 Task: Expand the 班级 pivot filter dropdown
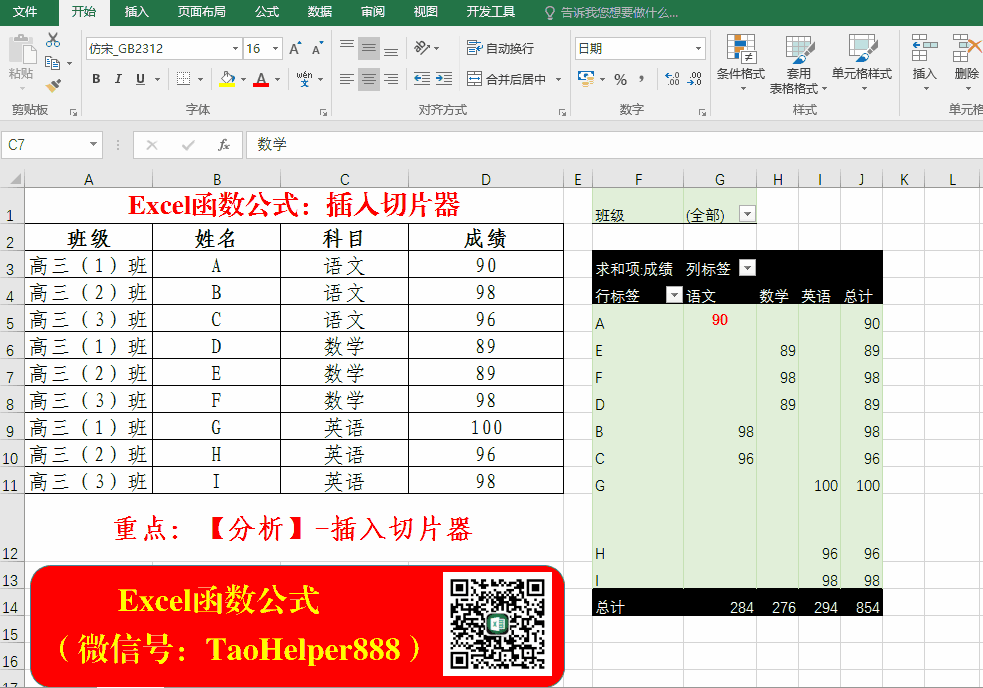746,214
